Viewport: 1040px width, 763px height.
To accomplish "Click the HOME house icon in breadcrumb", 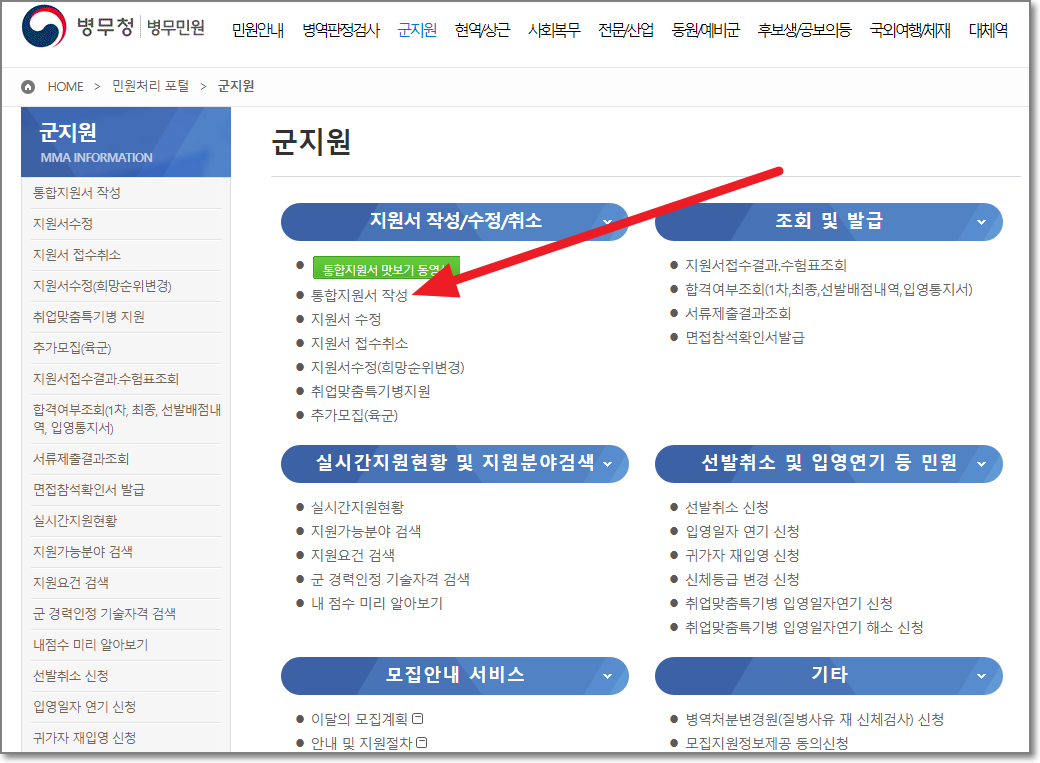I will (x=26, y=86).
